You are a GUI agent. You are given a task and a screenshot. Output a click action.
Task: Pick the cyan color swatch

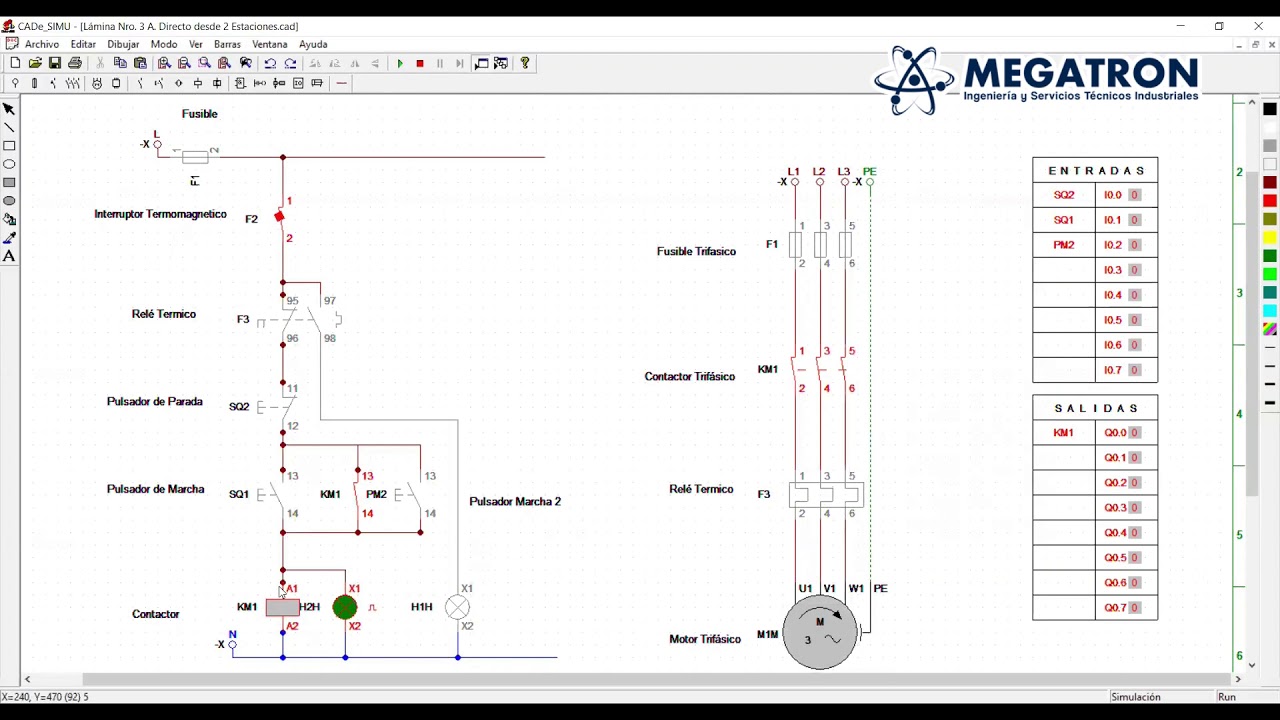(1270, 311)
